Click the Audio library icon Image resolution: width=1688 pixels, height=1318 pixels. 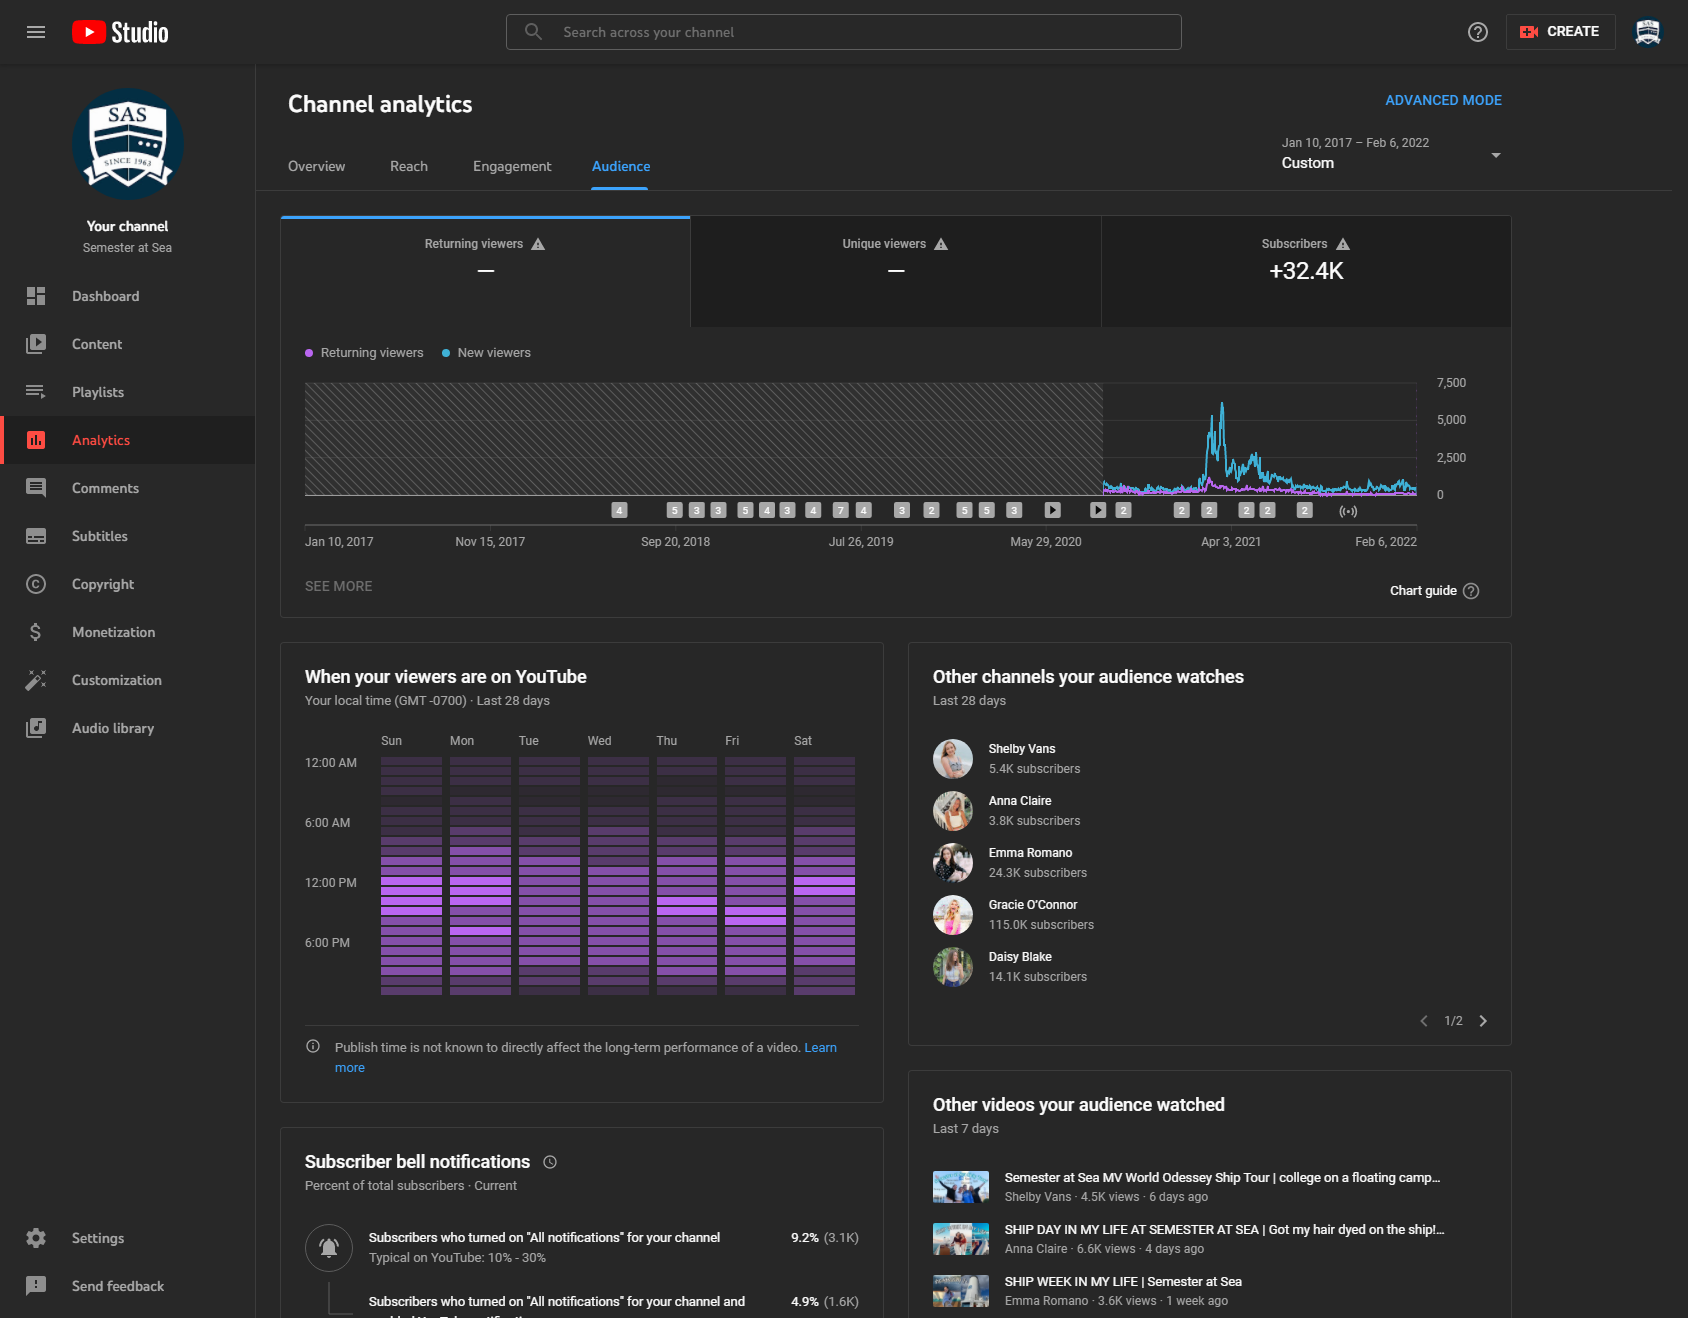pos(36,728)
